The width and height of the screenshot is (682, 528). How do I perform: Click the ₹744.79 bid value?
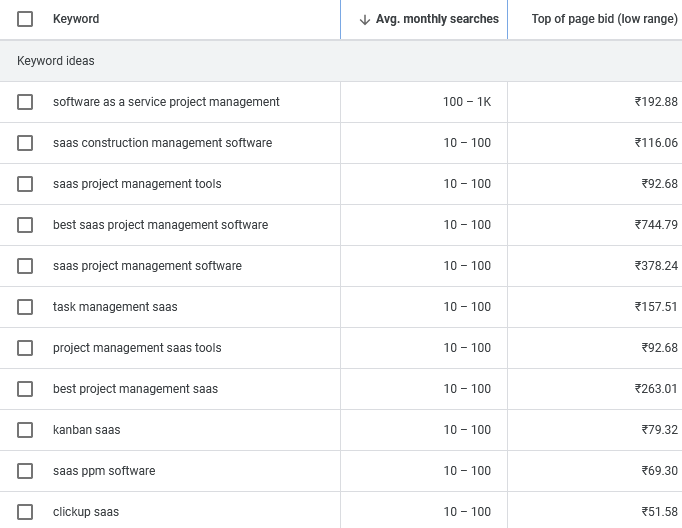pos(656,225)
